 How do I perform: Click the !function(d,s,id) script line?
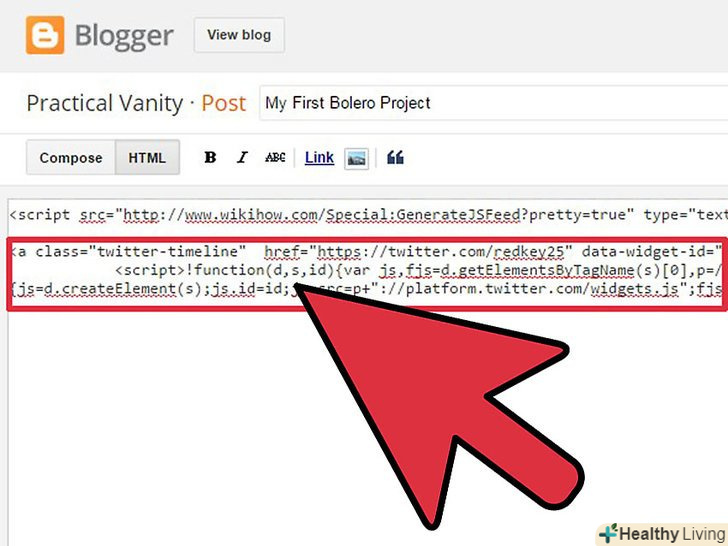418,270
